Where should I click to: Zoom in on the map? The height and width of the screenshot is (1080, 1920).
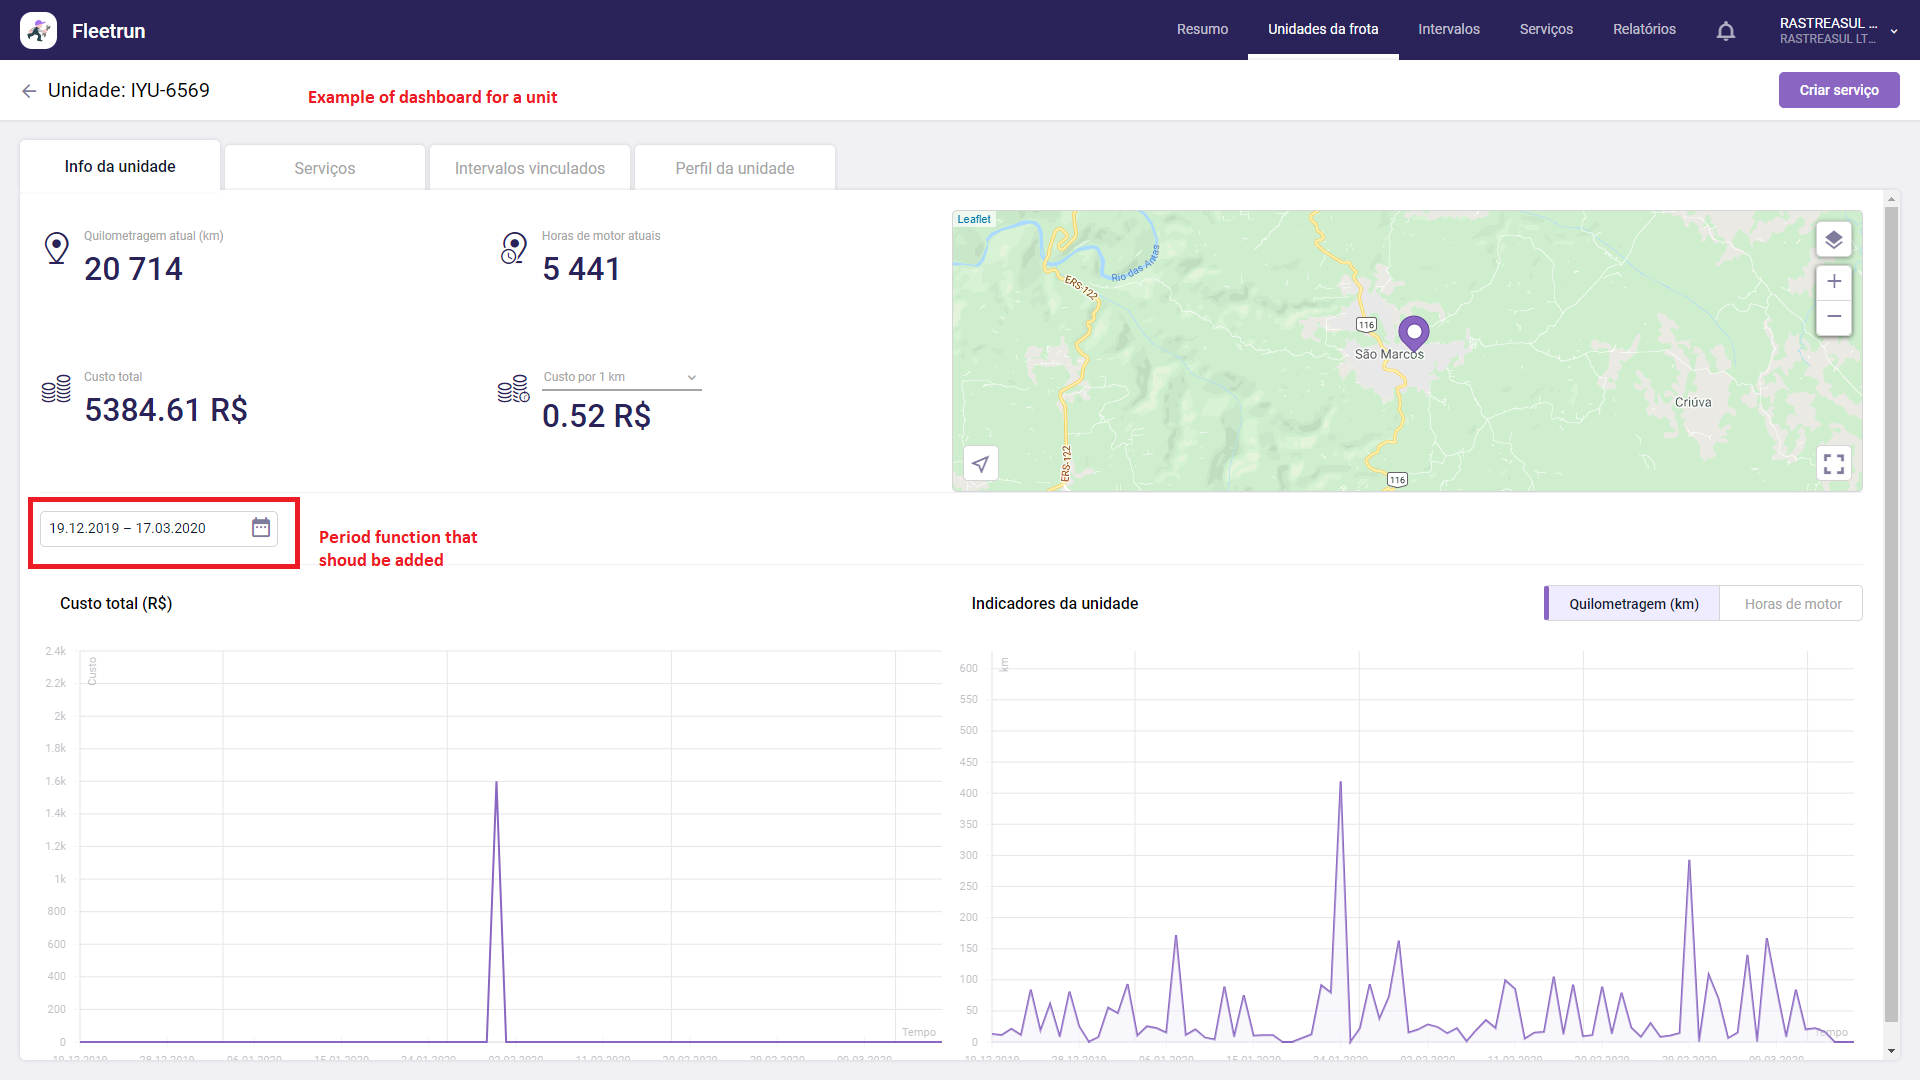click(1833, 282)
